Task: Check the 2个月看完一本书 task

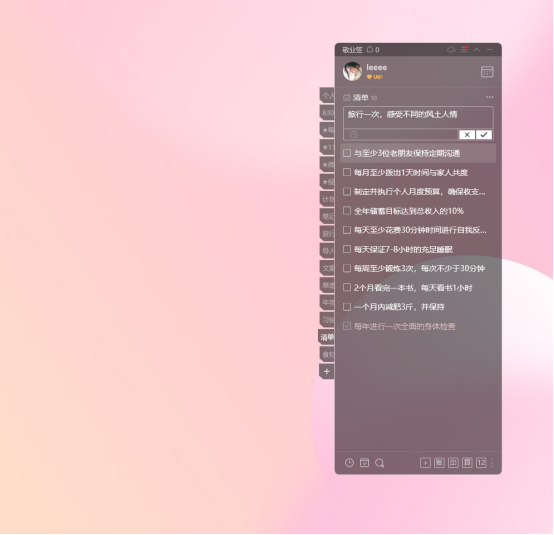Action: (x=347, y=288)
